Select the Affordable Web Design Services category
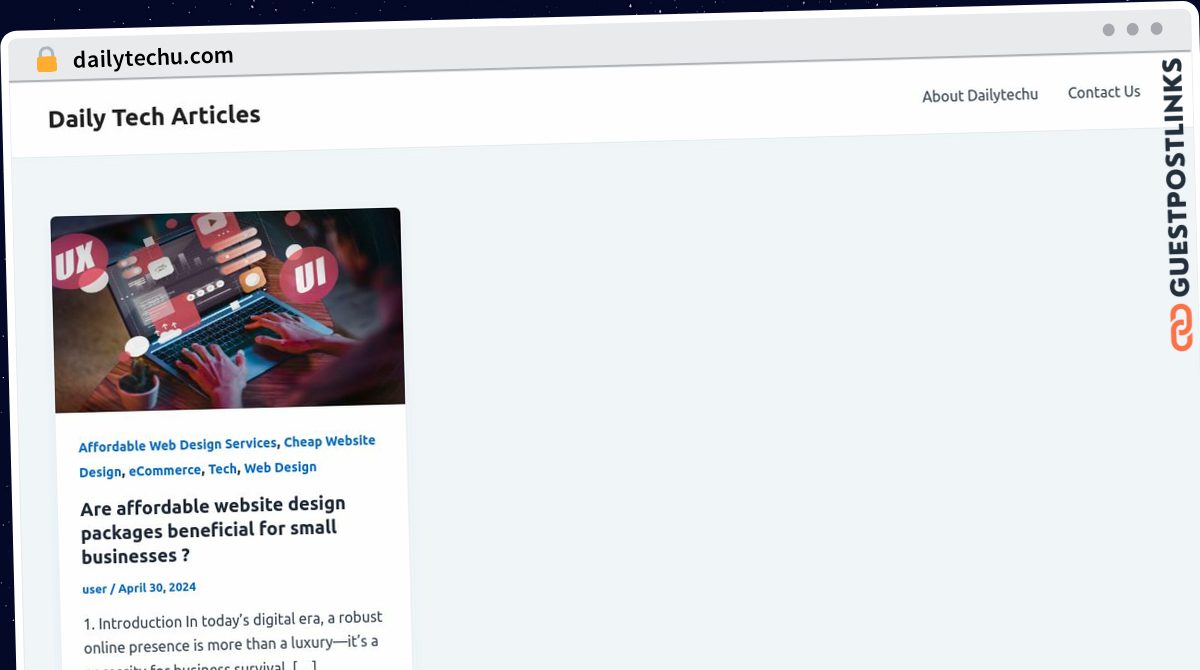The image size is (1200, 670). click(177, 445)
